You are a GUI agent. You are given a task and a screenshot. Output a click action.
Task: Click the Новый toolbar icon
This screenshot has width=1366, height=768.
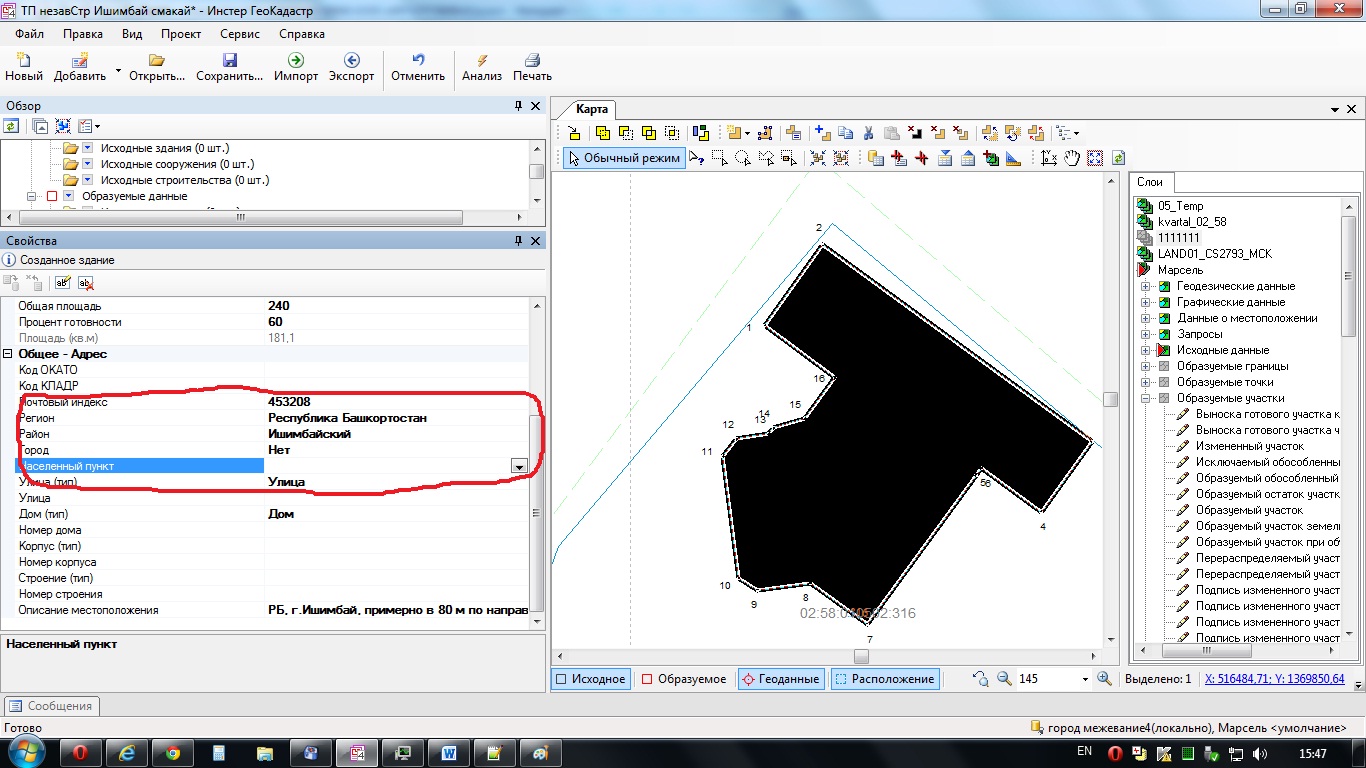pos(24,60)
